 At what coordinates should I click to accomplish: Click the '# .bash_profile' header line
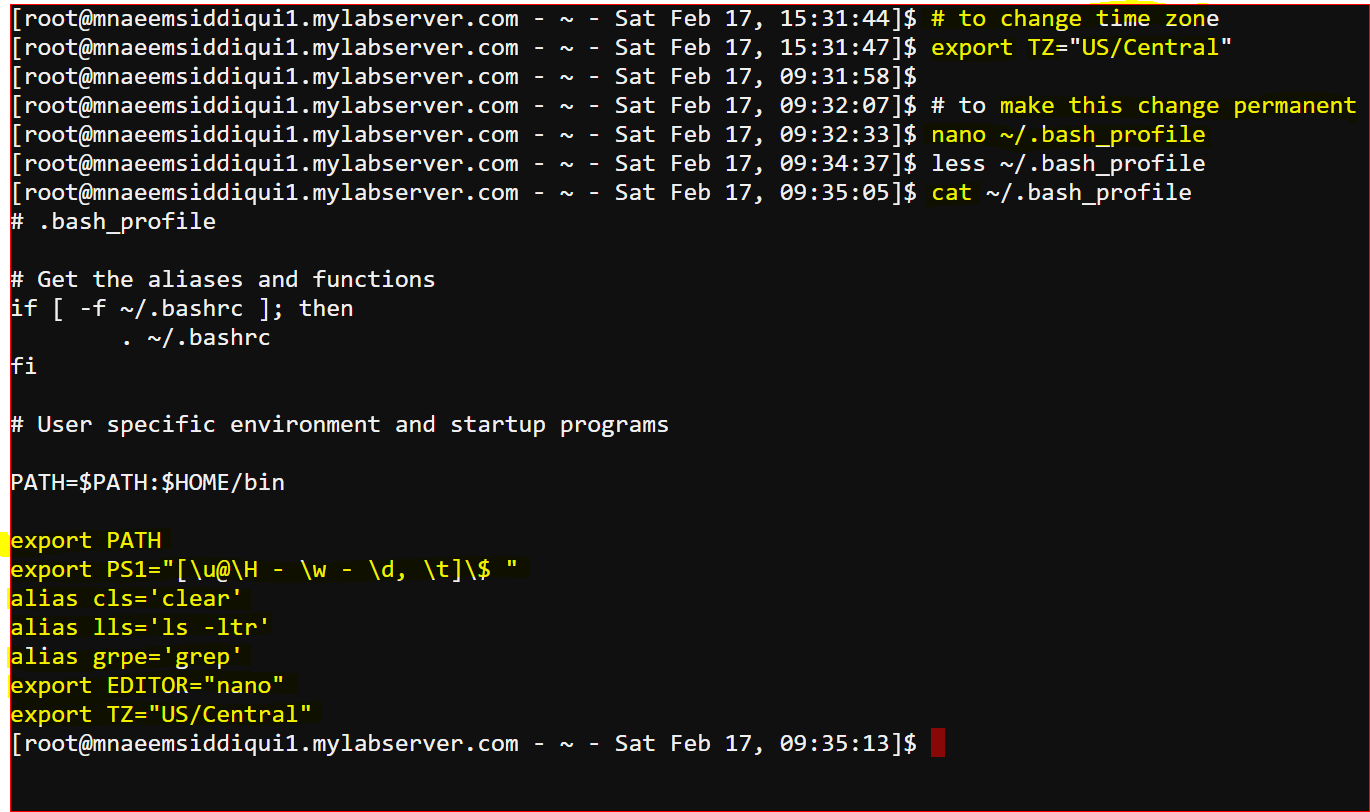113,221
